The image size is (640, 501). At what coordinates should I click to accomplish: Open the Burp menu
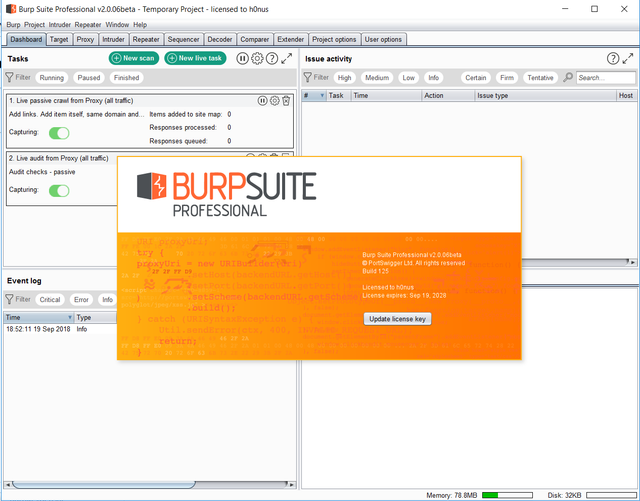click(13, 24)
